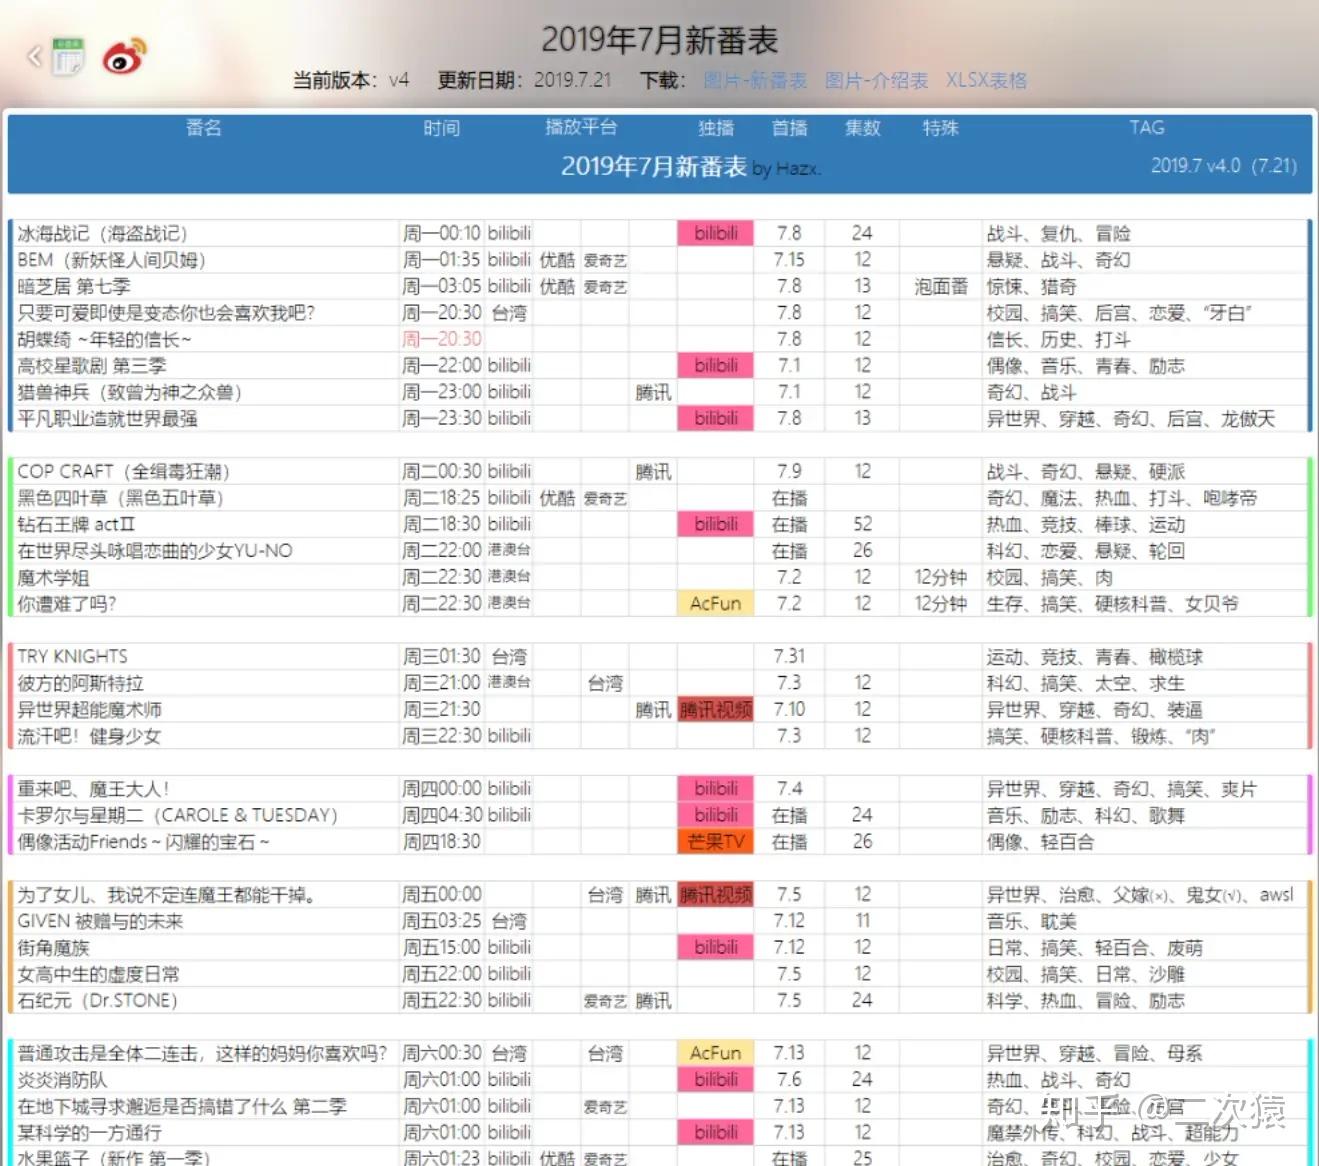Select the 街角魔族 title cell
The height and width of the screenshot is (1166, 1319).
(x=53, y=948)
